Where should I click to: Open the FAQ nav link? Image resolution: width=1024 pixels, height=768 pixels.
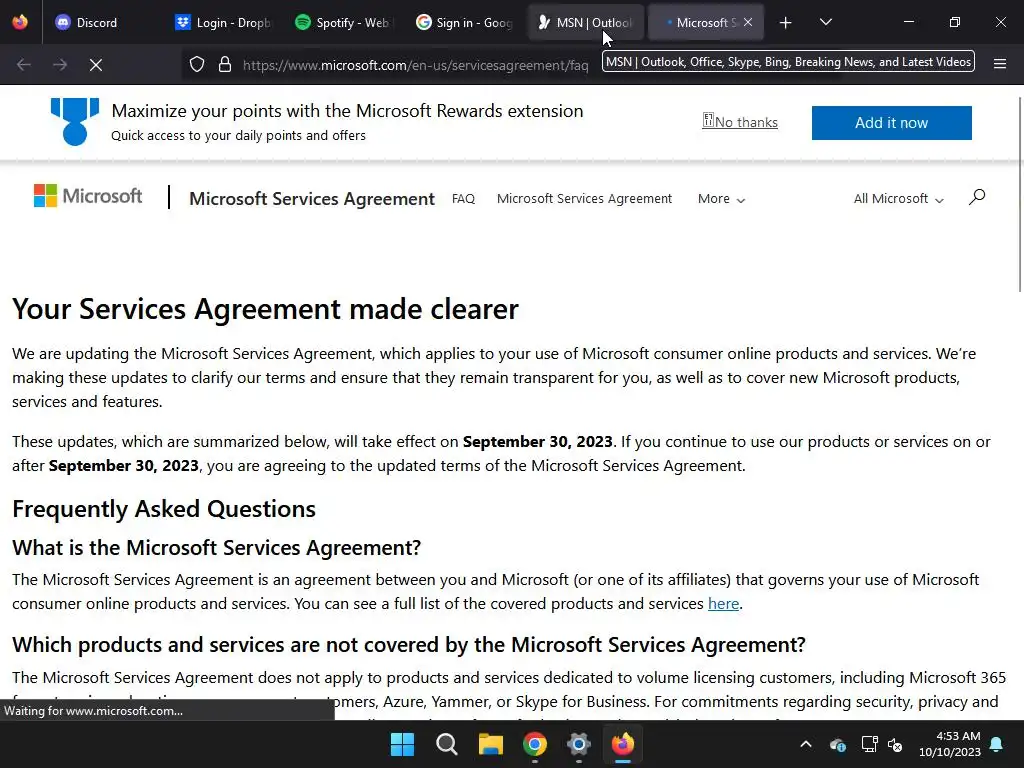(463, 199)
